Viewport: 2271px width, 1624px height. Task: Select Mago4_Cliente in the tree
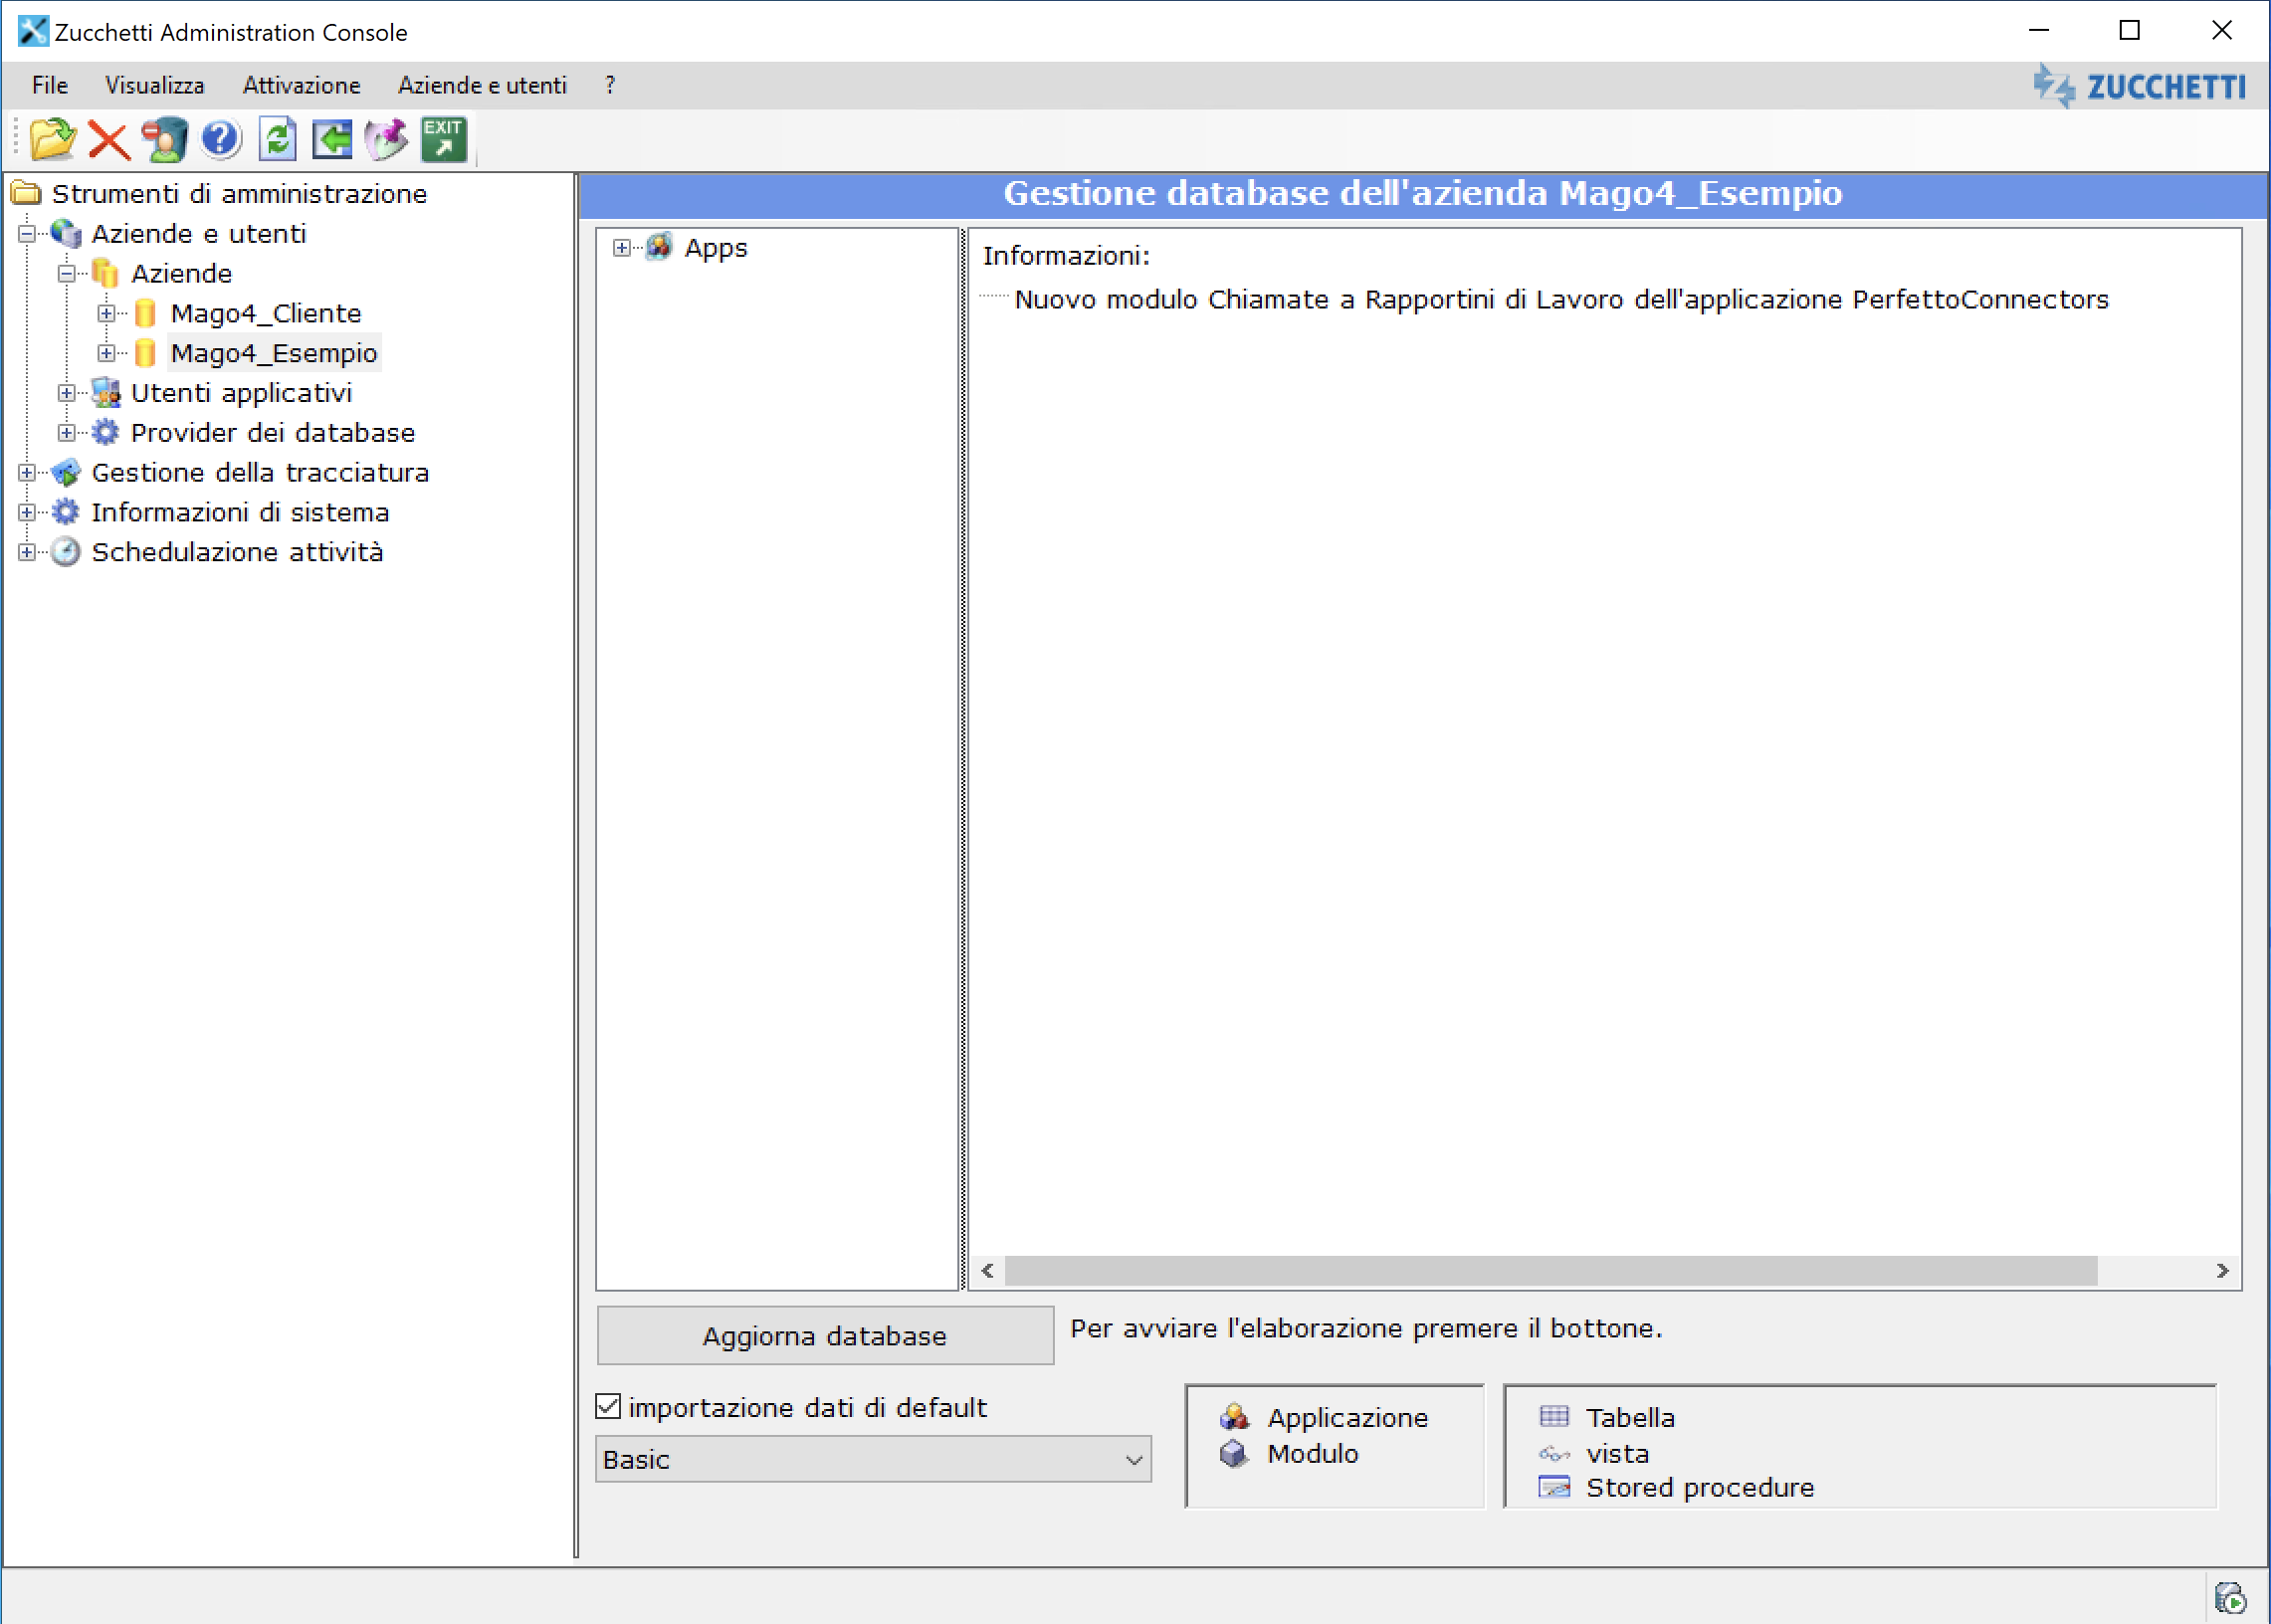click(266, 313)
